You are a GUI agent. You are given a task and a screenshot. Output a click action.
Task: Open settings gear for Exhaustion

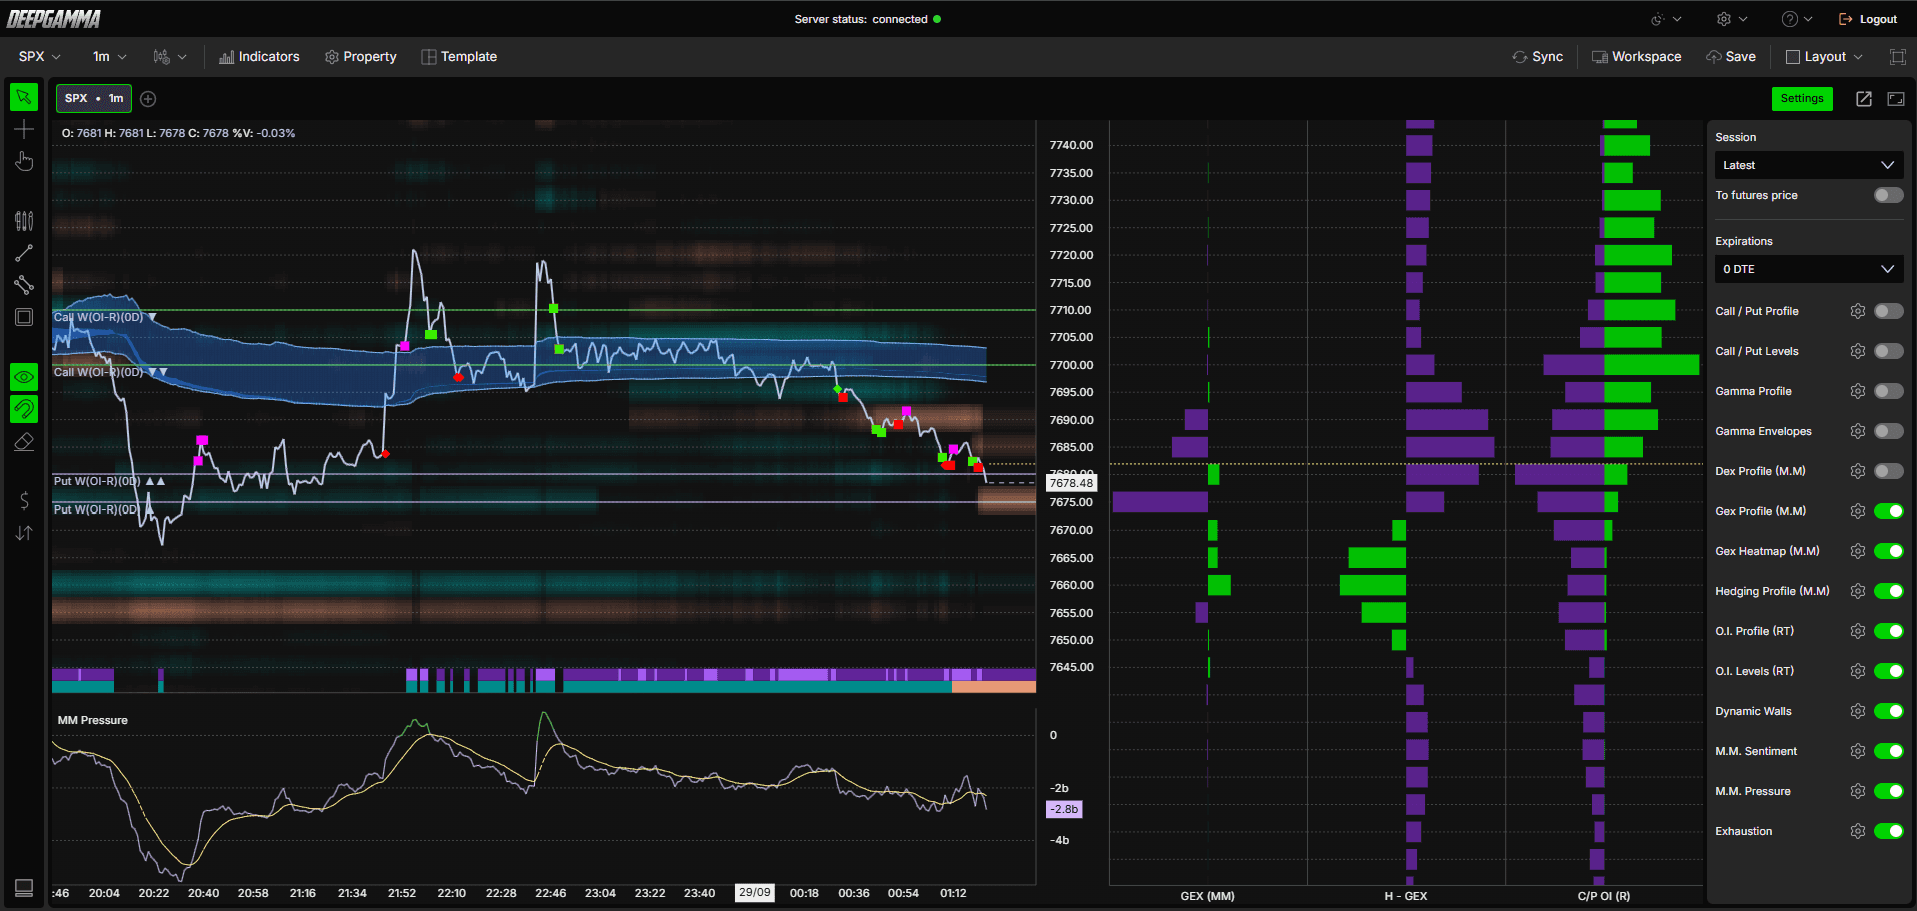click(1858, 831)
